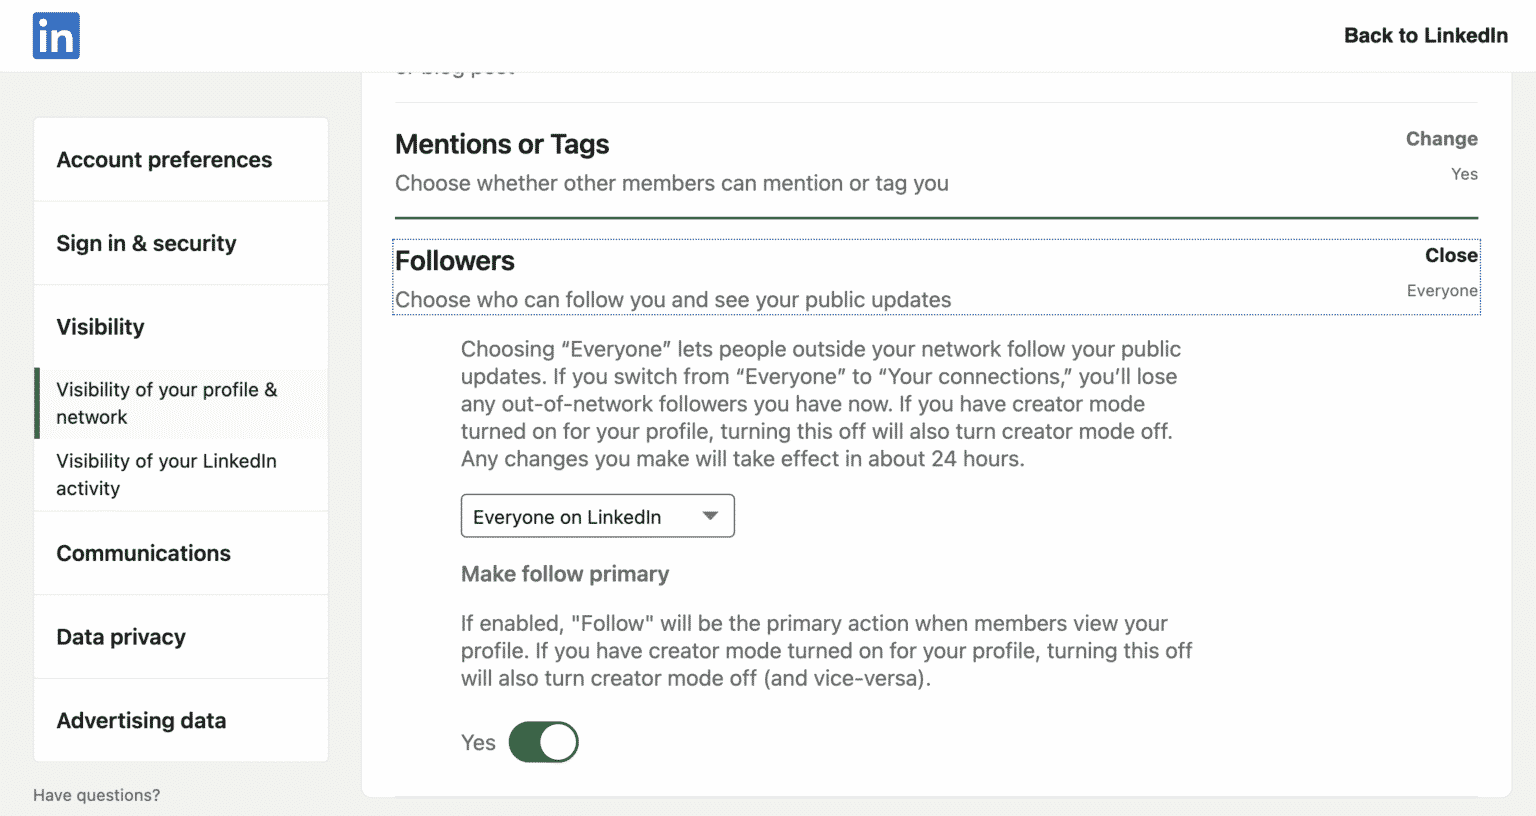Switch to Sign in & security settings
Image resolution: width=1536 pixels, height=816 pixels.
[x=147, y=243]
